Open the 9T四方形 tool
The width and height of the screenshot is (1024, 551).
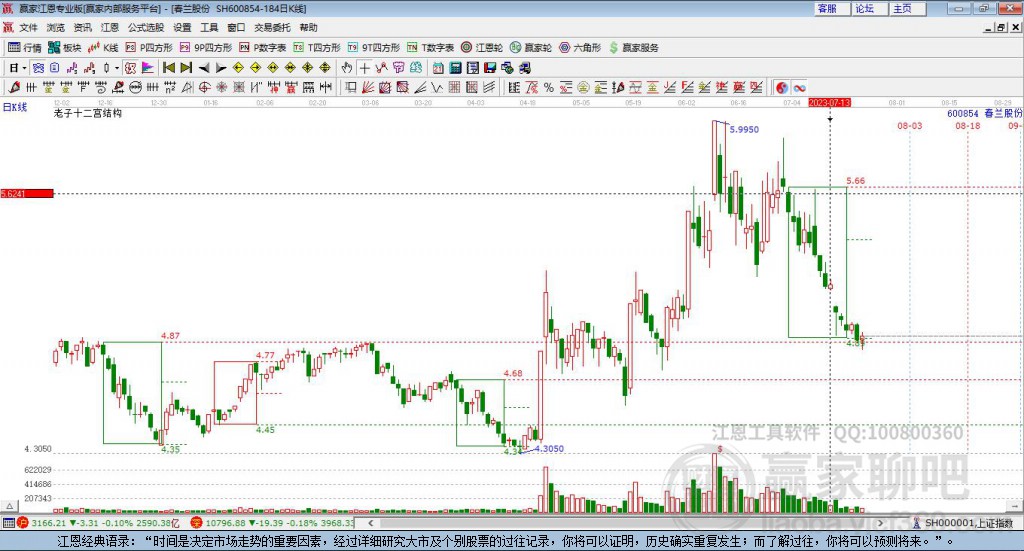tap(374, 48)
